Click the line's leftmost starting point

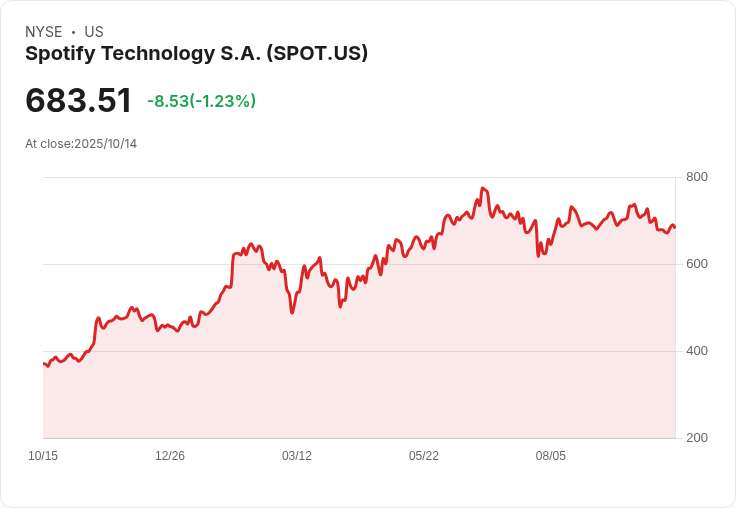point(44,363)
